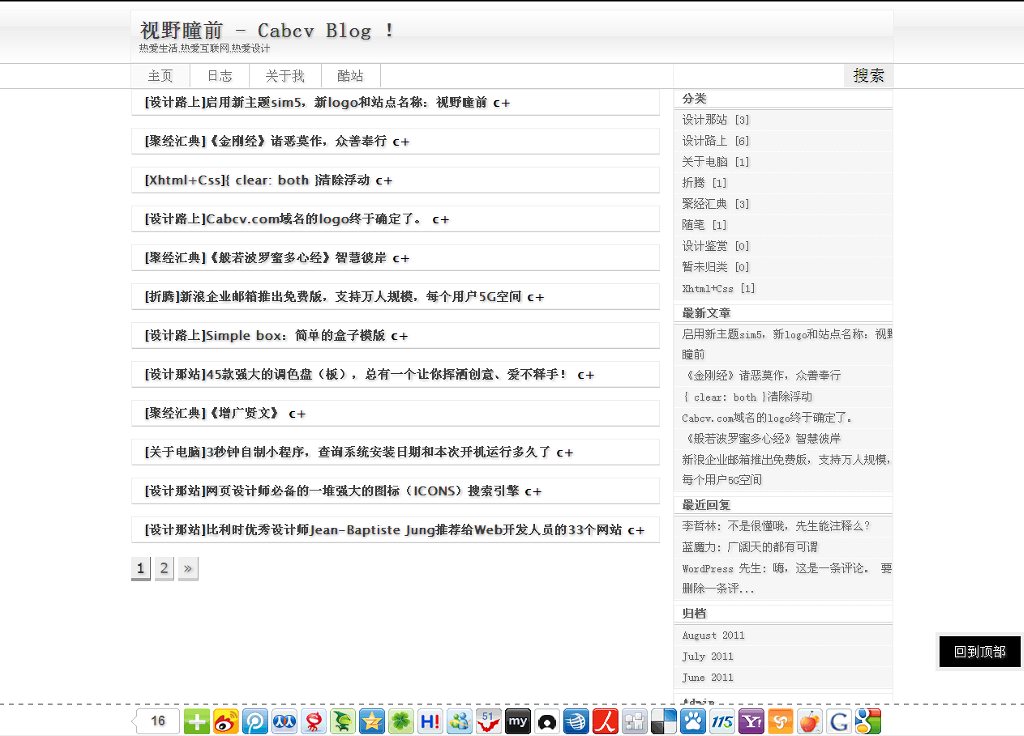
Task: Switch to the 日志 navigation tab
Action: 219,75
